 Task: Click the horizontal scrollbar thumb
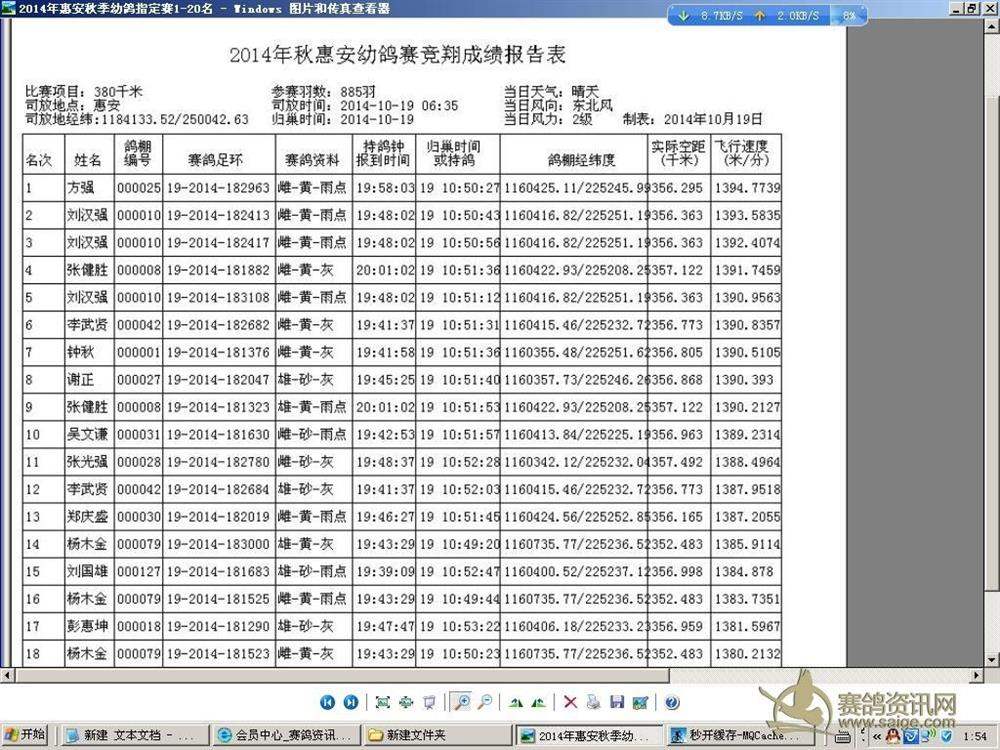[x=342, y=675]
